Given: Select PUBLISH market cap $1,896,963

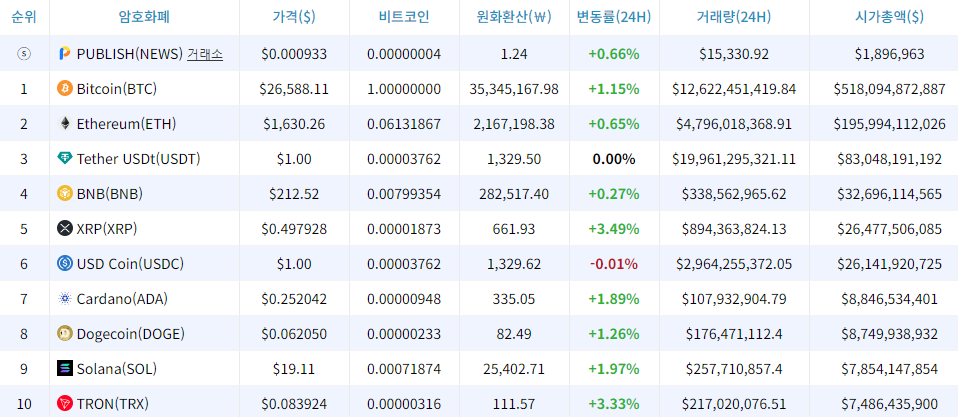Looking at the screenshot, I should [889, 54].
